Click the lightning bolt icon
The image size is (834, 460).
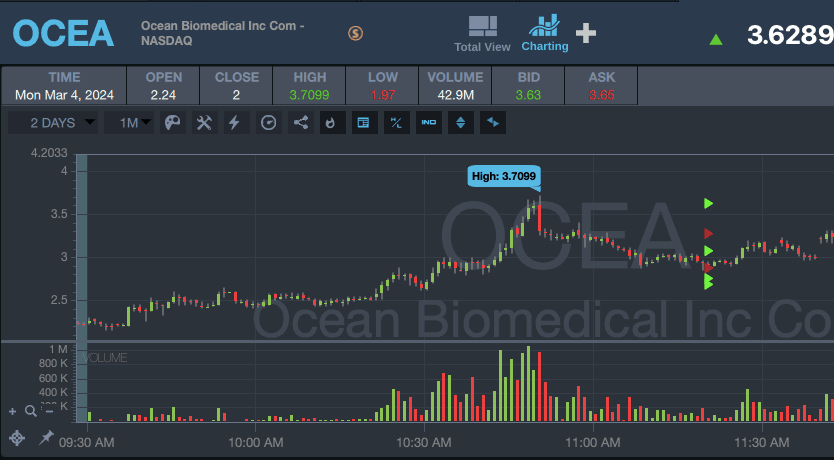coord(235,122)
